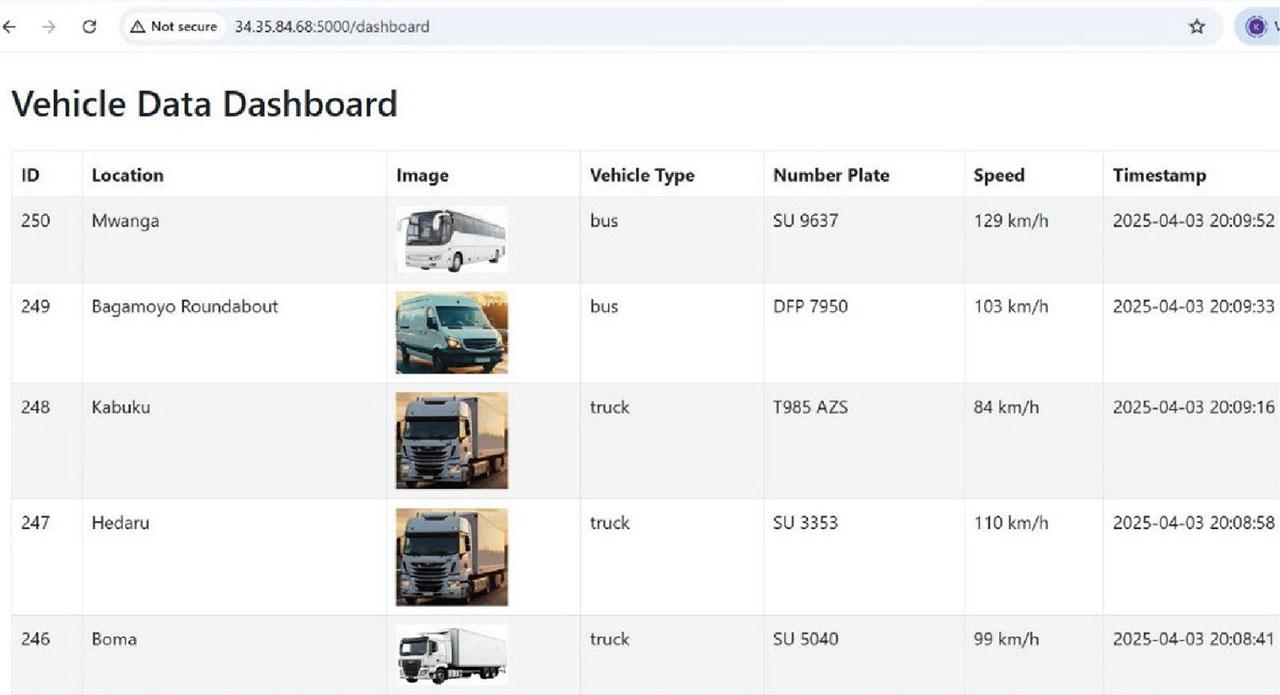Click the Vehicle Data Dashboard heading
The image size is (1280, 695).
204,104
